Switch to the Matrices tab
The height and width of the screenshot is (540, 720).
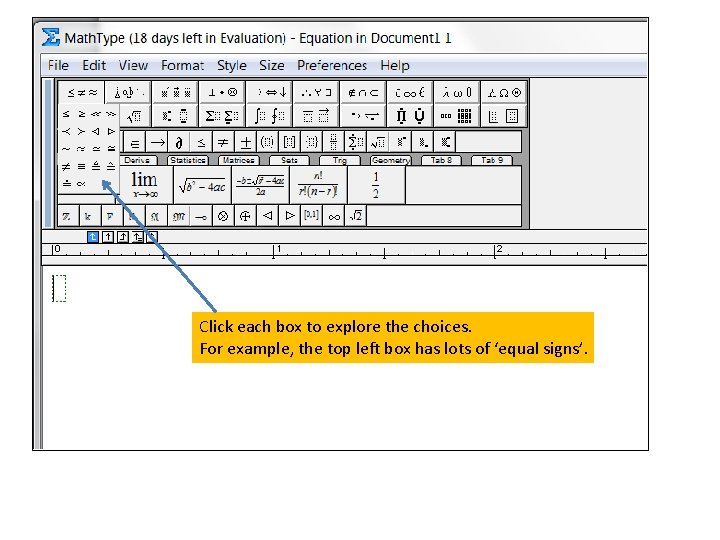[x=238, y=160]
